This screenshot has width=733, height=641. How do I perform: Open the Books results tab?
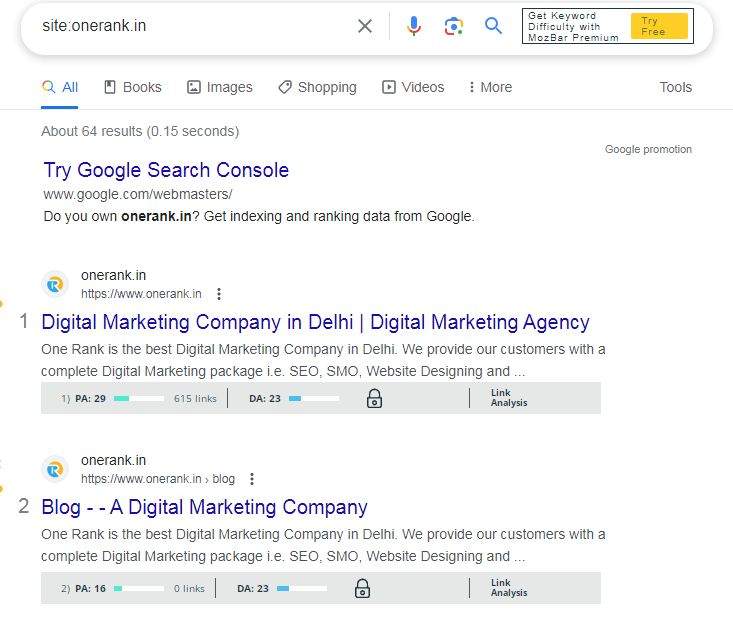133,87
